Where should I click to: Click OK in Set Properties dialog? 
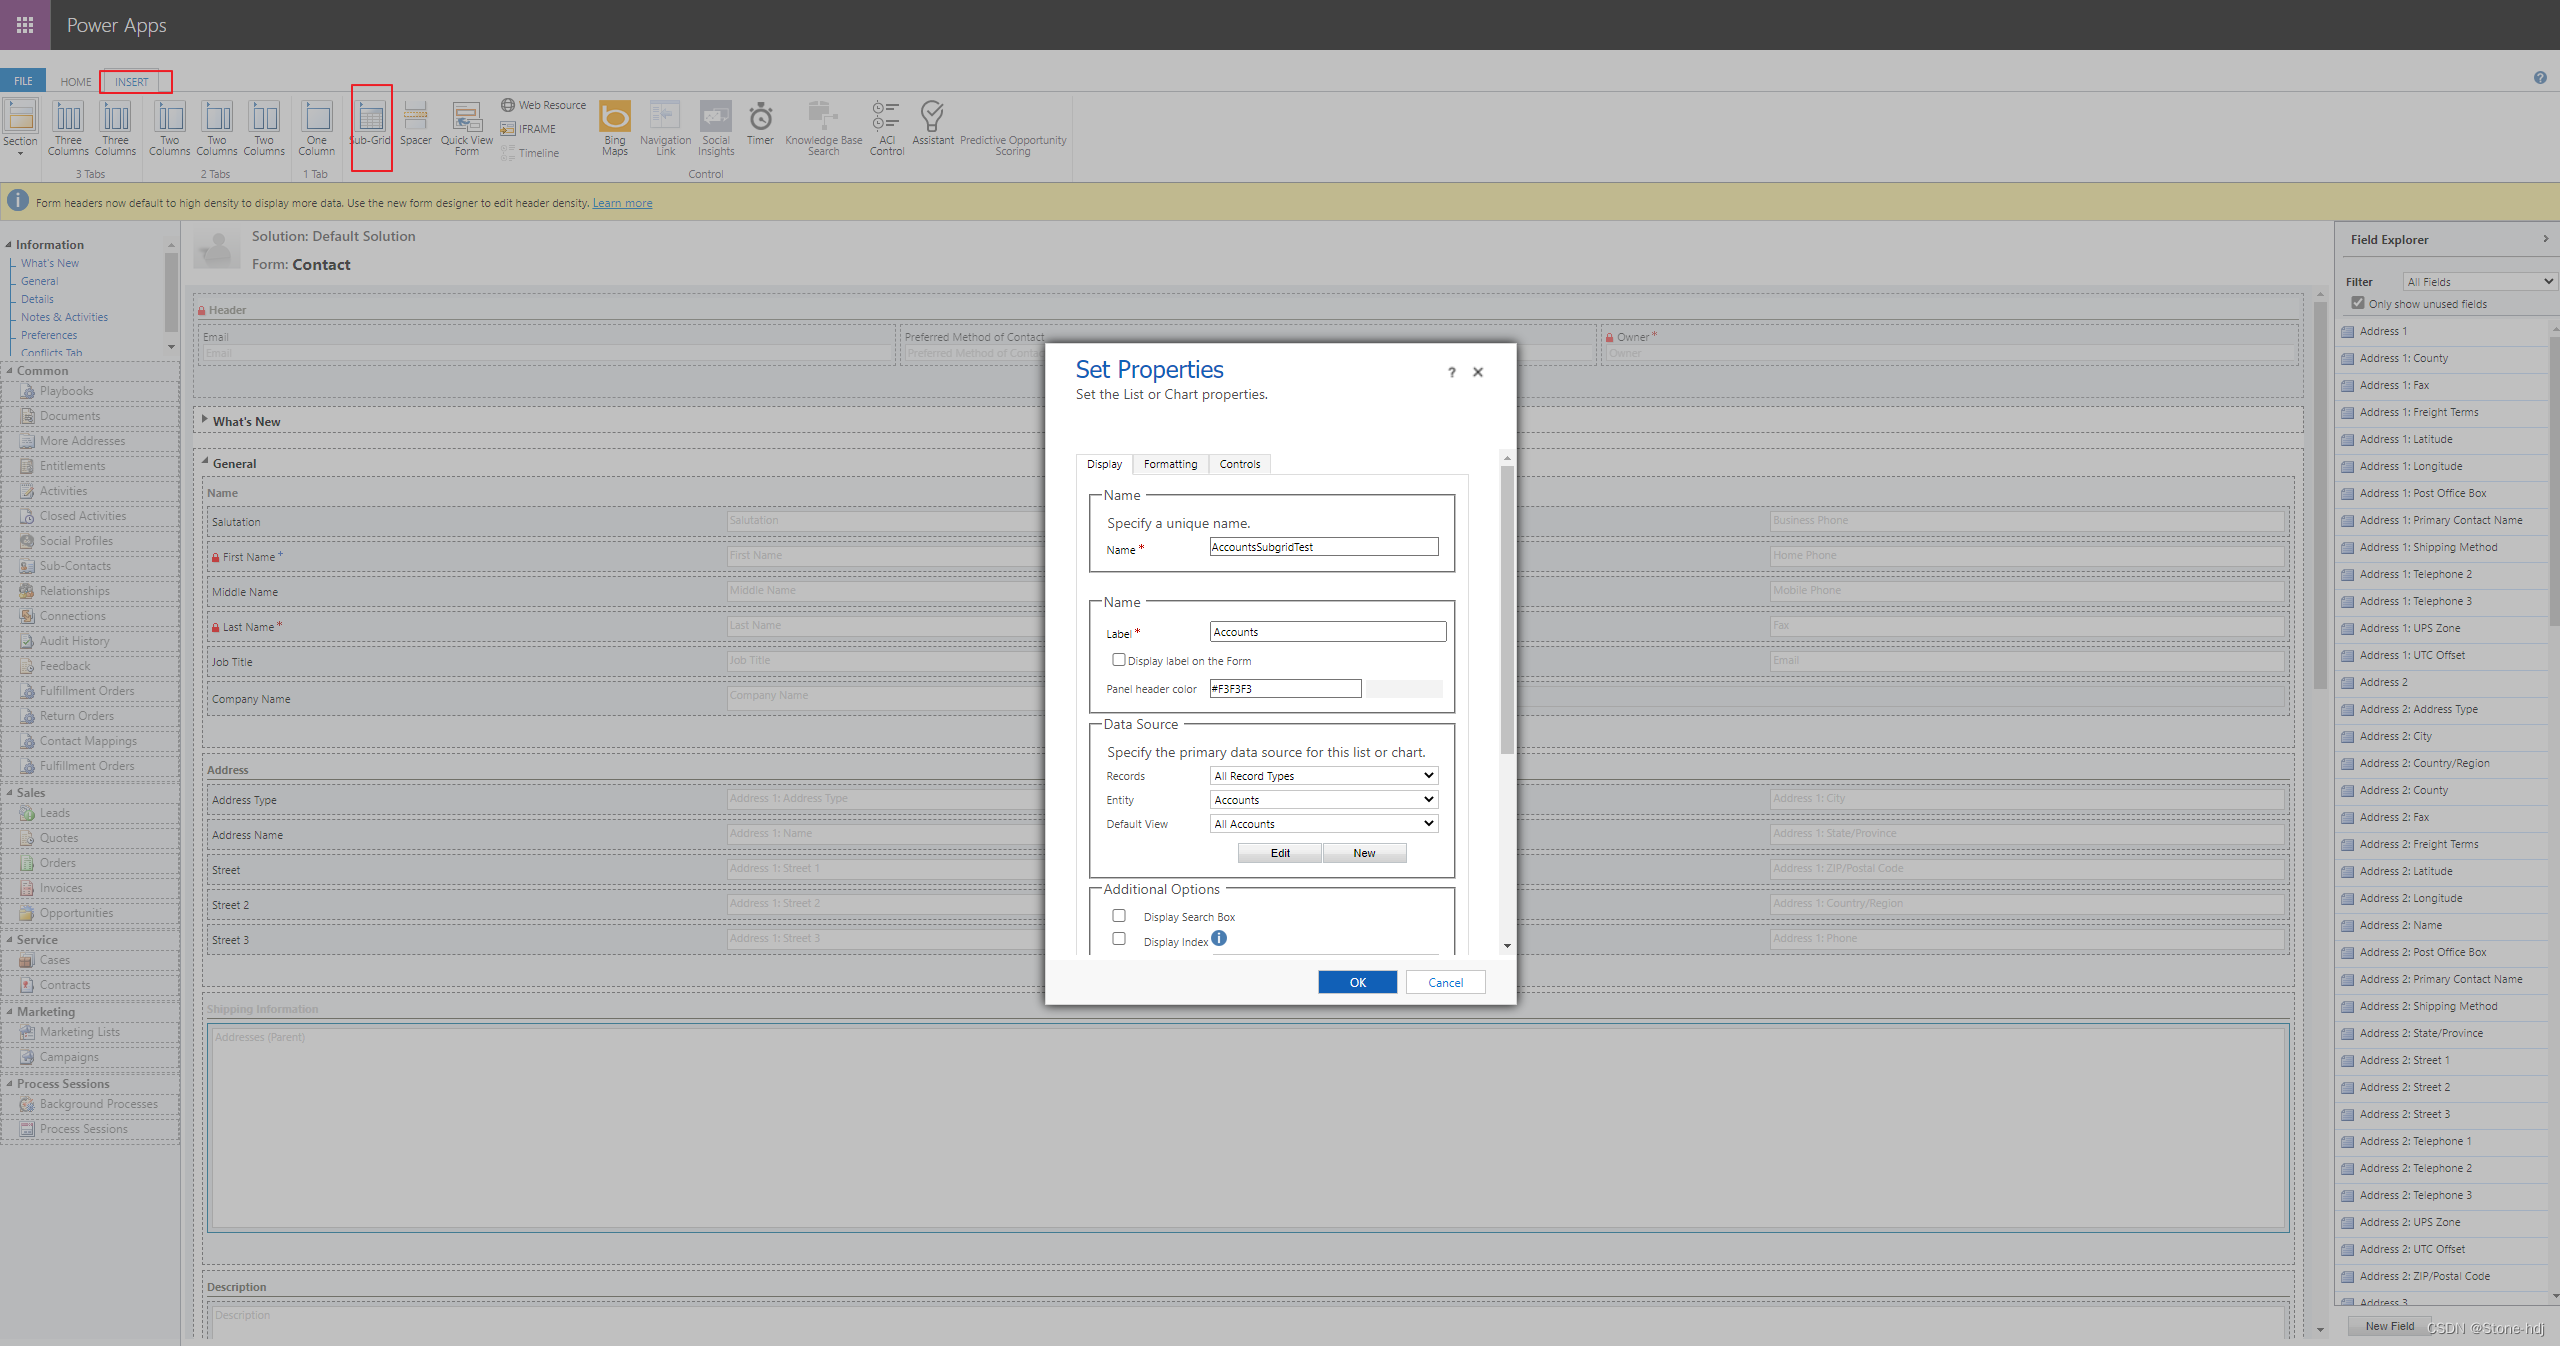point(1357,982)
